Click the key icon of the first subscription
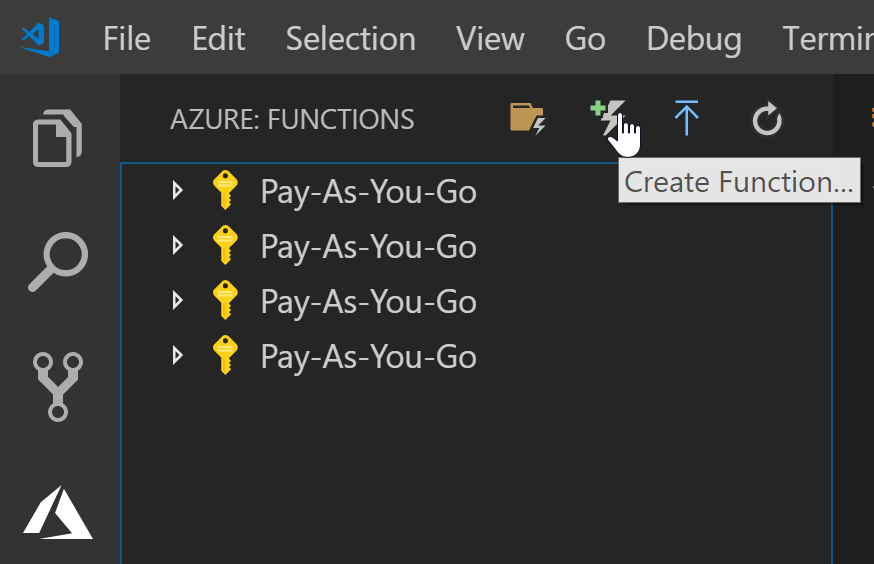Screen dimensions: 874x564 click(x=225, y=190)
